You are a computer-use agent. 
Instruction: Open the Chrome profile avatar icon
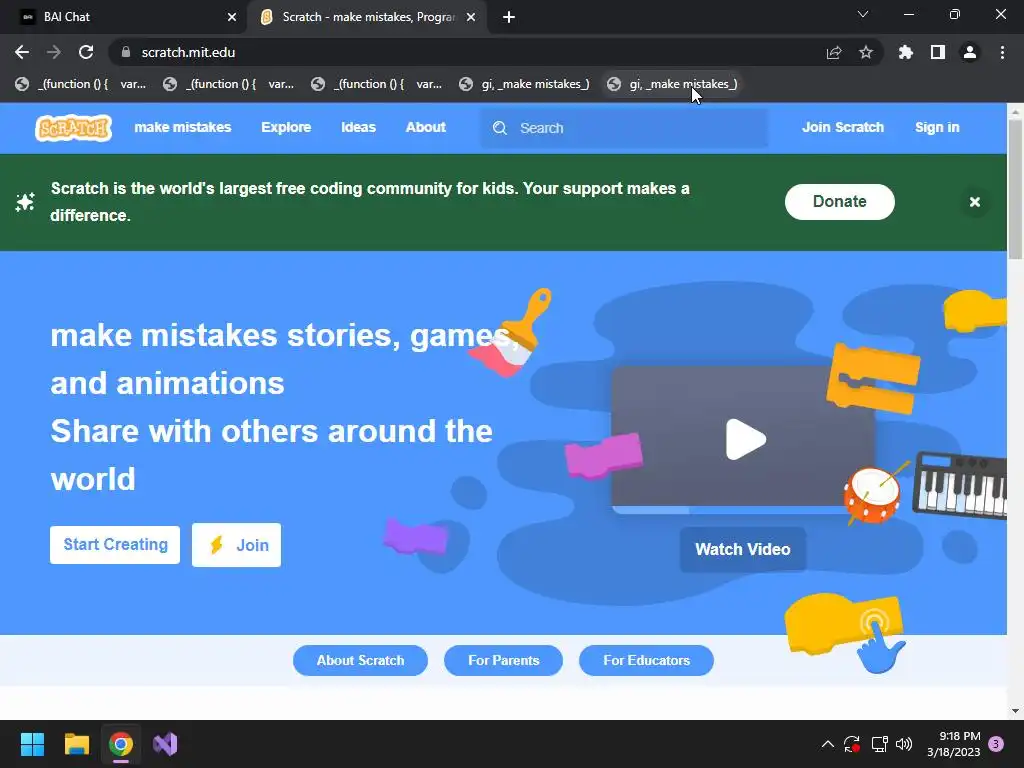pyautogui.click(x=970, y=52)
